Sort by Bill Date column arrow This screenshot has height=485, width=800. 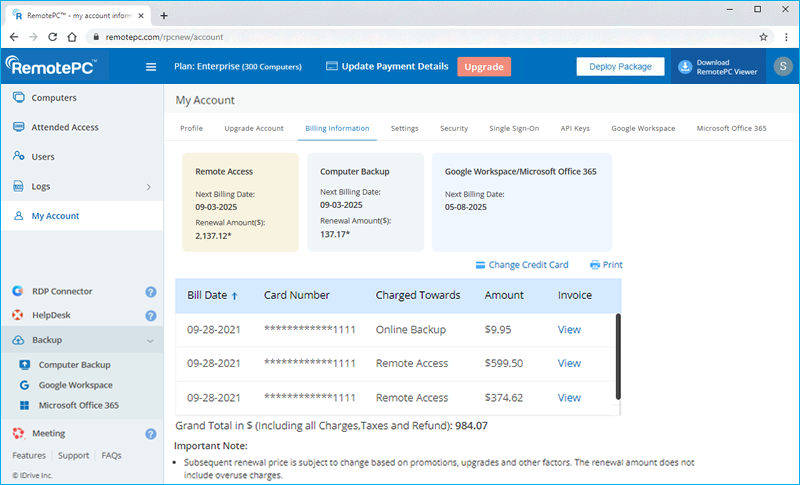point(235,296)
